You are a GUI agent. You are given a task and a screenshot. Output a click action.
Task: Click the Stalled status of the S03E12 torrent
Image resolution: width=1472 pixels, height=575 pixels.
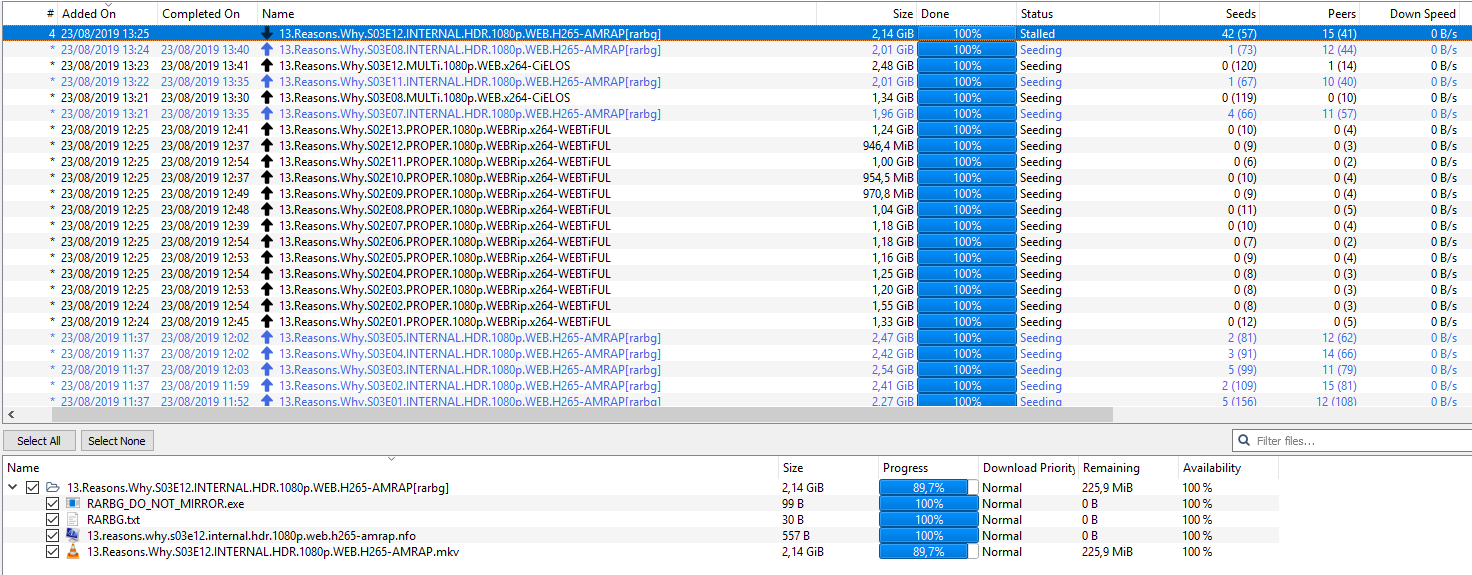[x=1037, y=33]
